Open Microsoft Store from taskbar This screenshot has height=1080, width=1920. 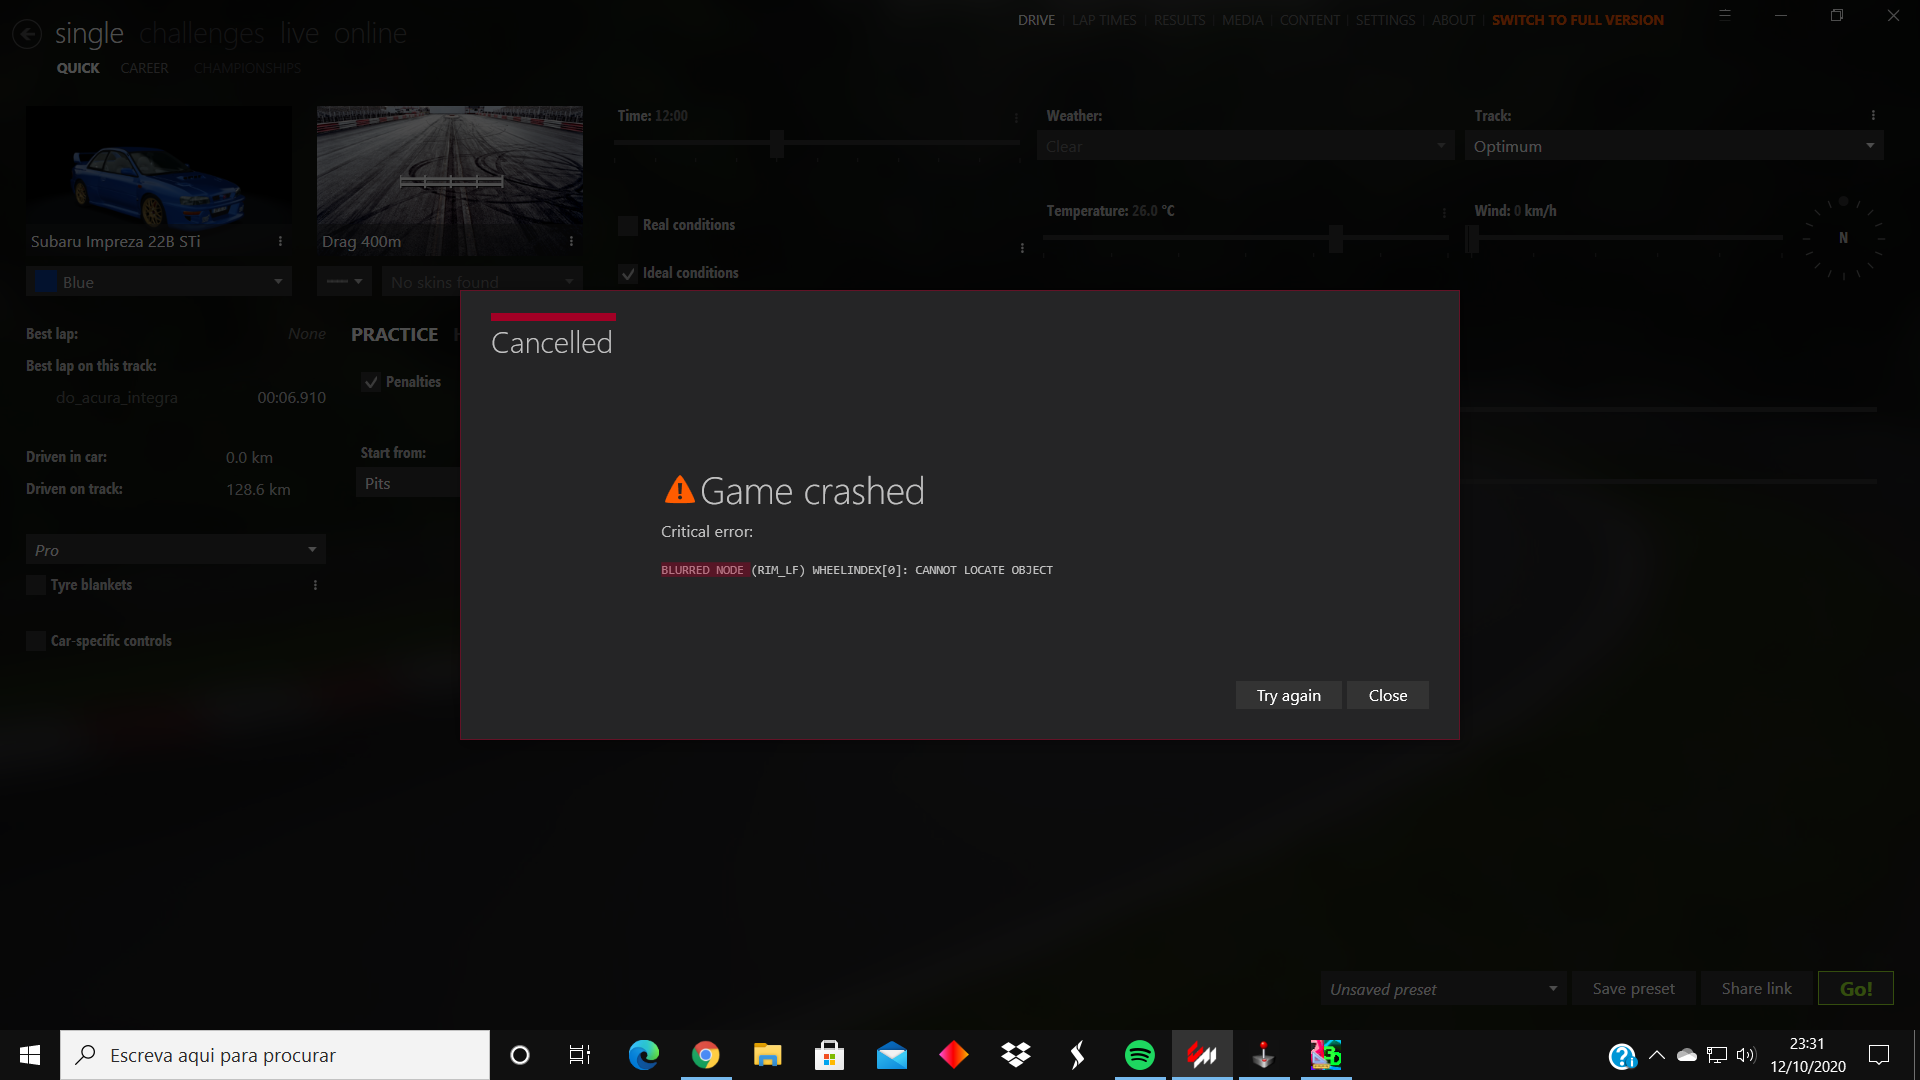pyautogui.click(x=830, y=1055)
